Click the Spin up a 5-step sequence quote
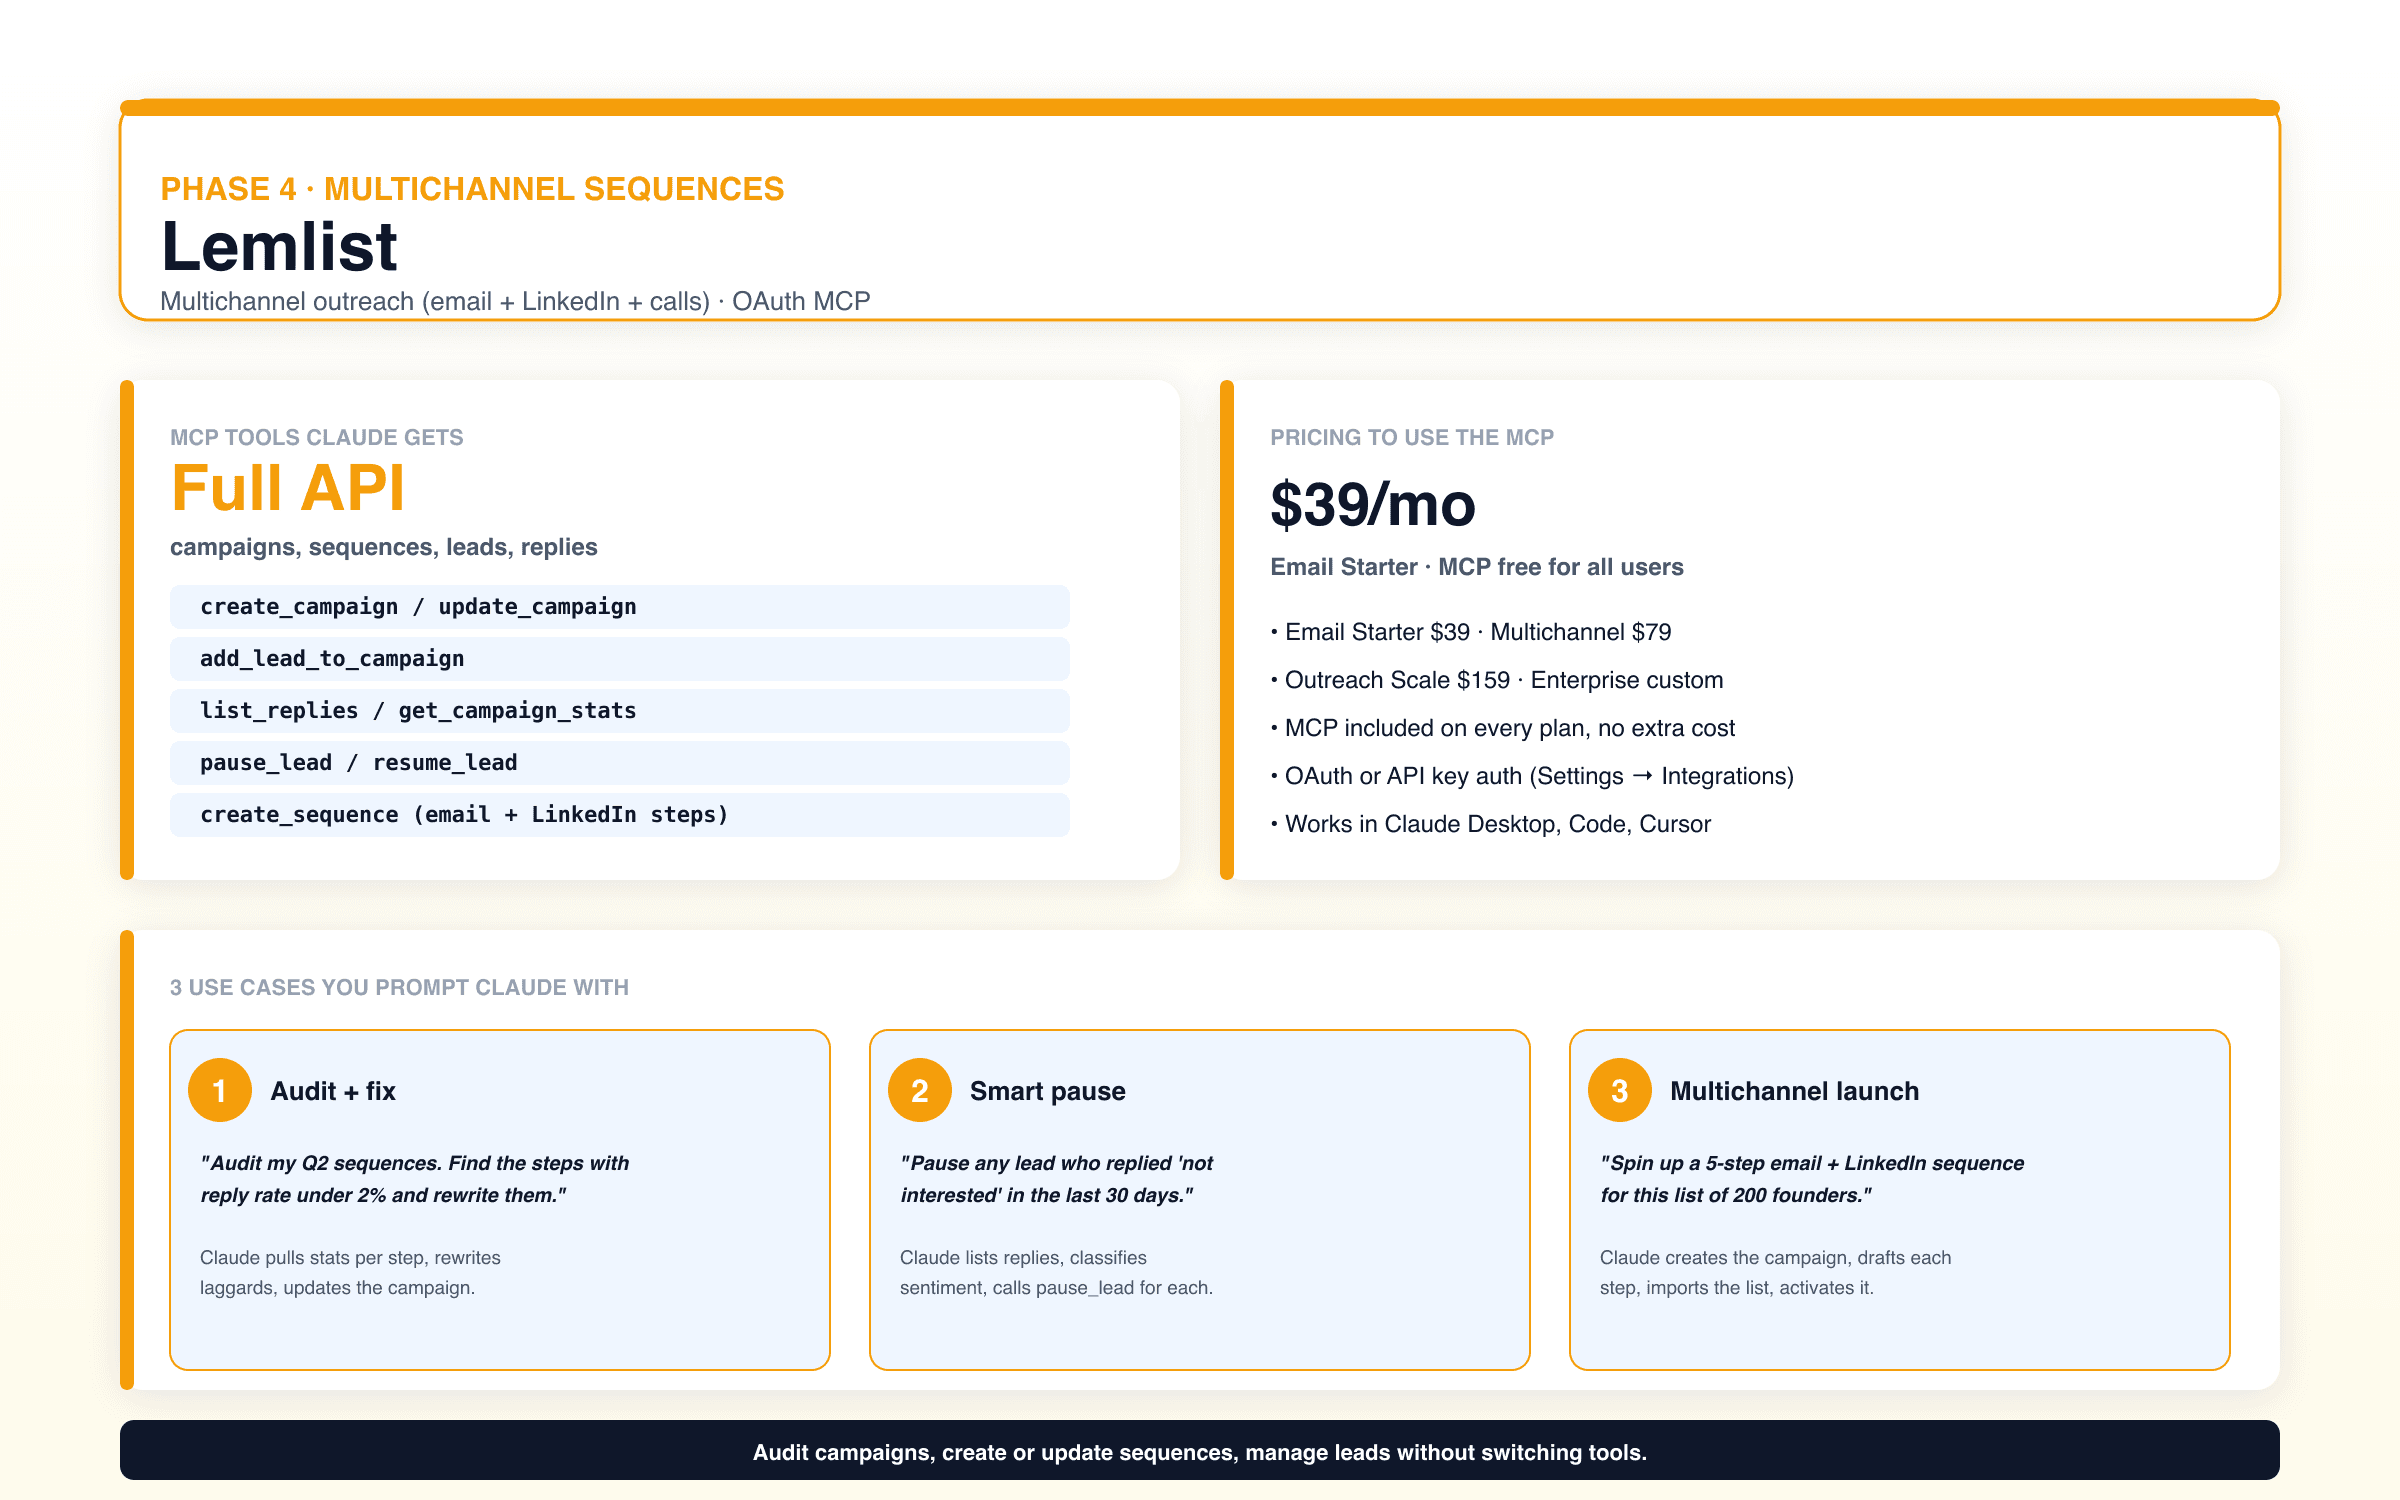Screen dimensions: 2400x1500 (1811, 1179)
